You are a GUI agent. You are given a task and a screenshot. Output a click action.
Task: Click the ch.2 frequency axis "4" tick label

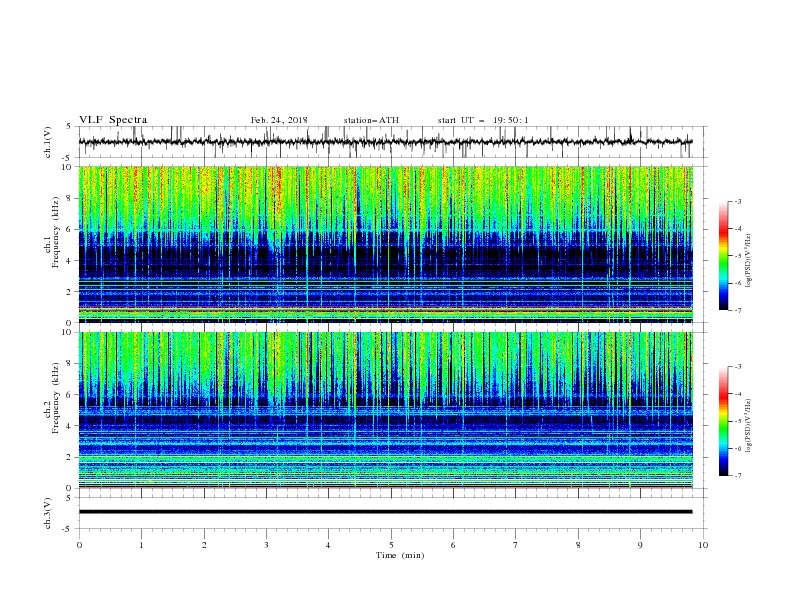tap(71, 426)
